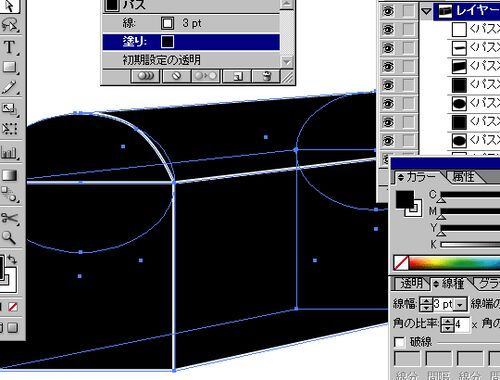500x380 pixels.
Task: Click the first dash field under 破線
Action: 407,358
